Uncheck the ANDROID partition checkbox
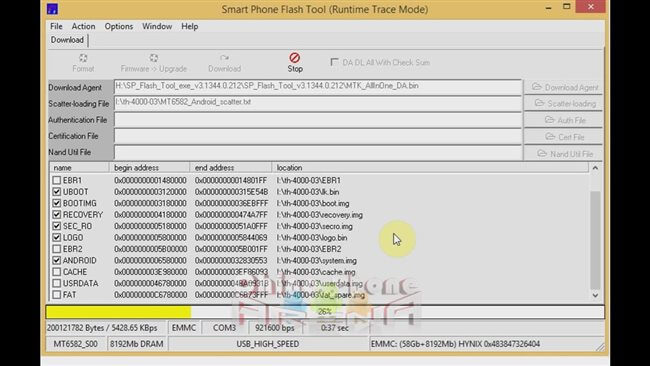This screenshot has height=366, width=650. click(57, 260)
